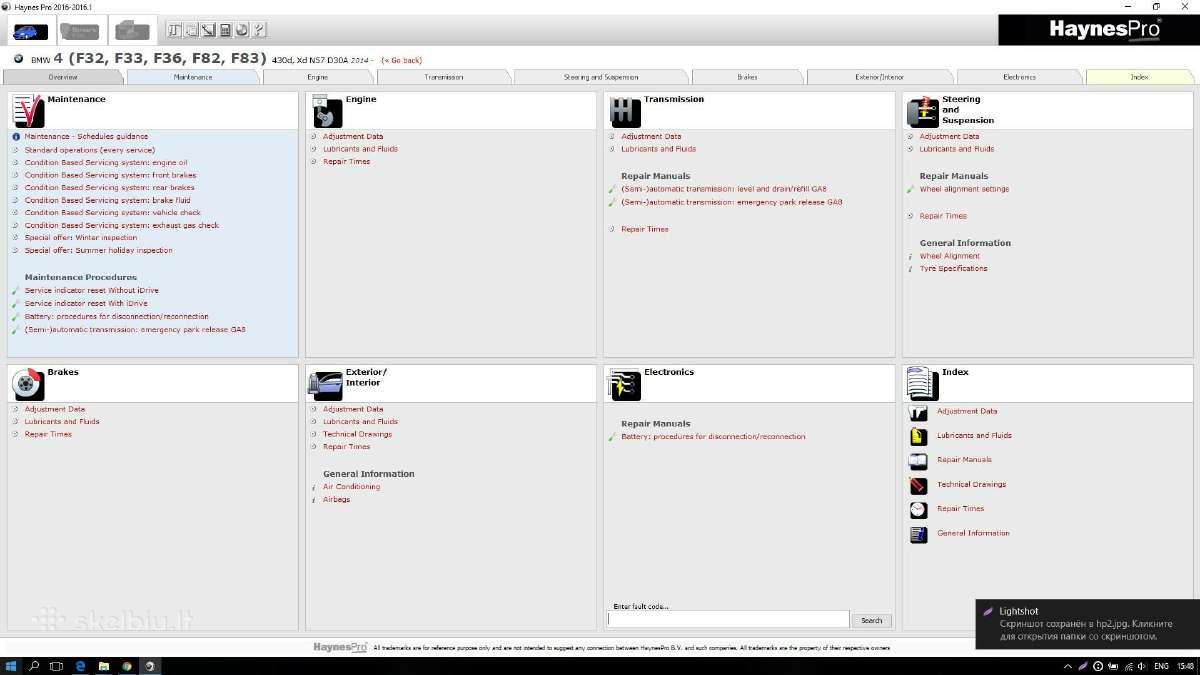This screenshot has width=1200, height=675.
Task: Click the Go back link
Action: click(402, 60)
